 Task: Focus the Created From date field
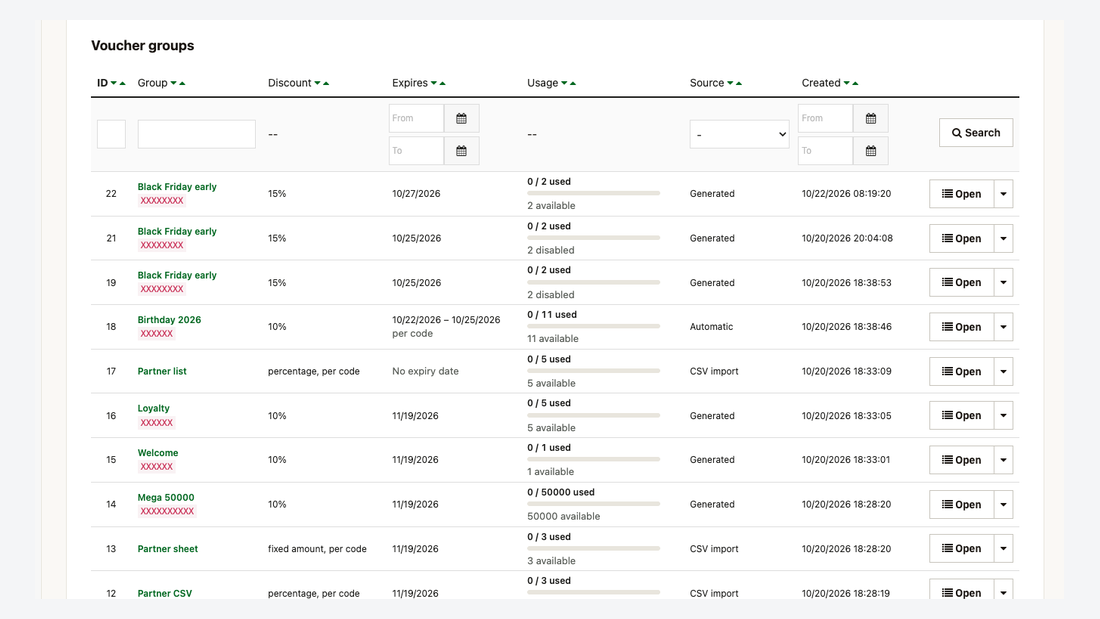click(826, 118)
